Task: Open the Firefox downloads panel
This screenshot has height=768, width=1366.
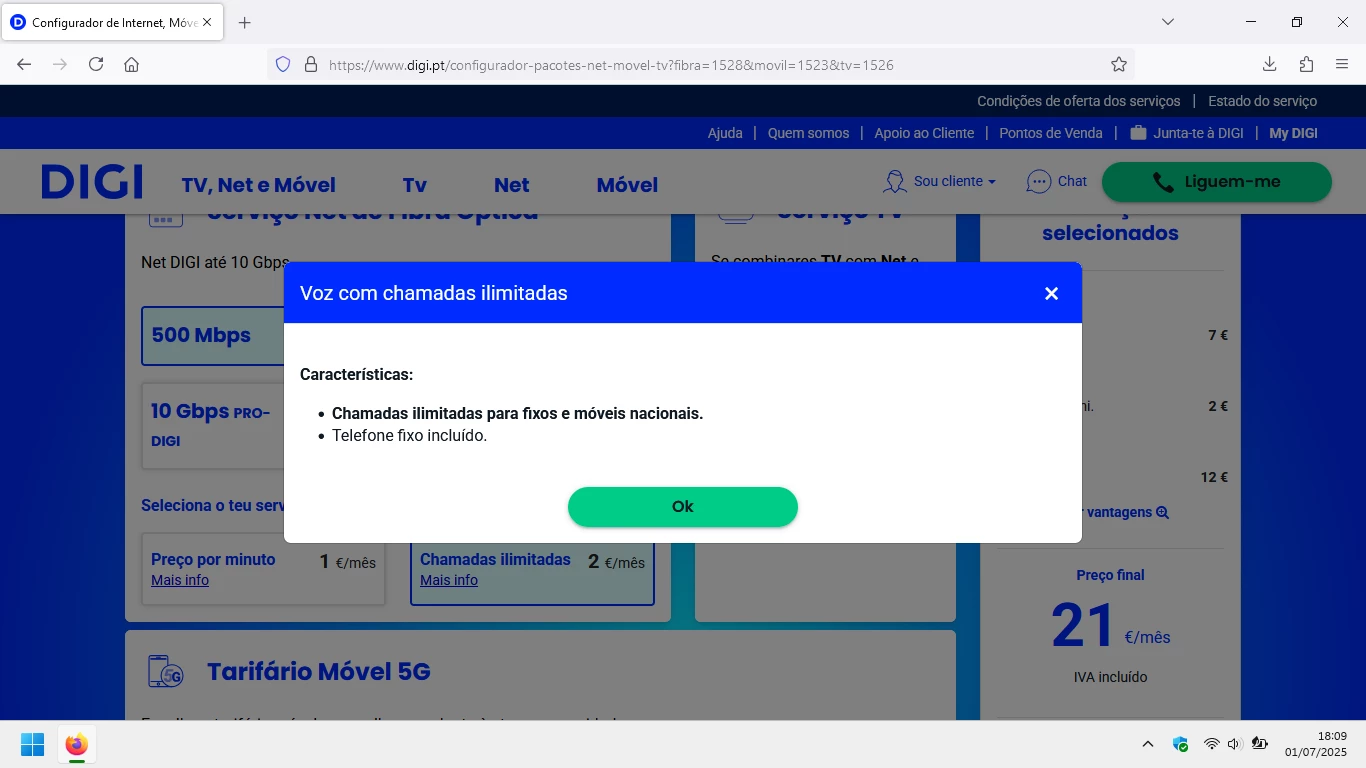Action: coord(1269,64)
